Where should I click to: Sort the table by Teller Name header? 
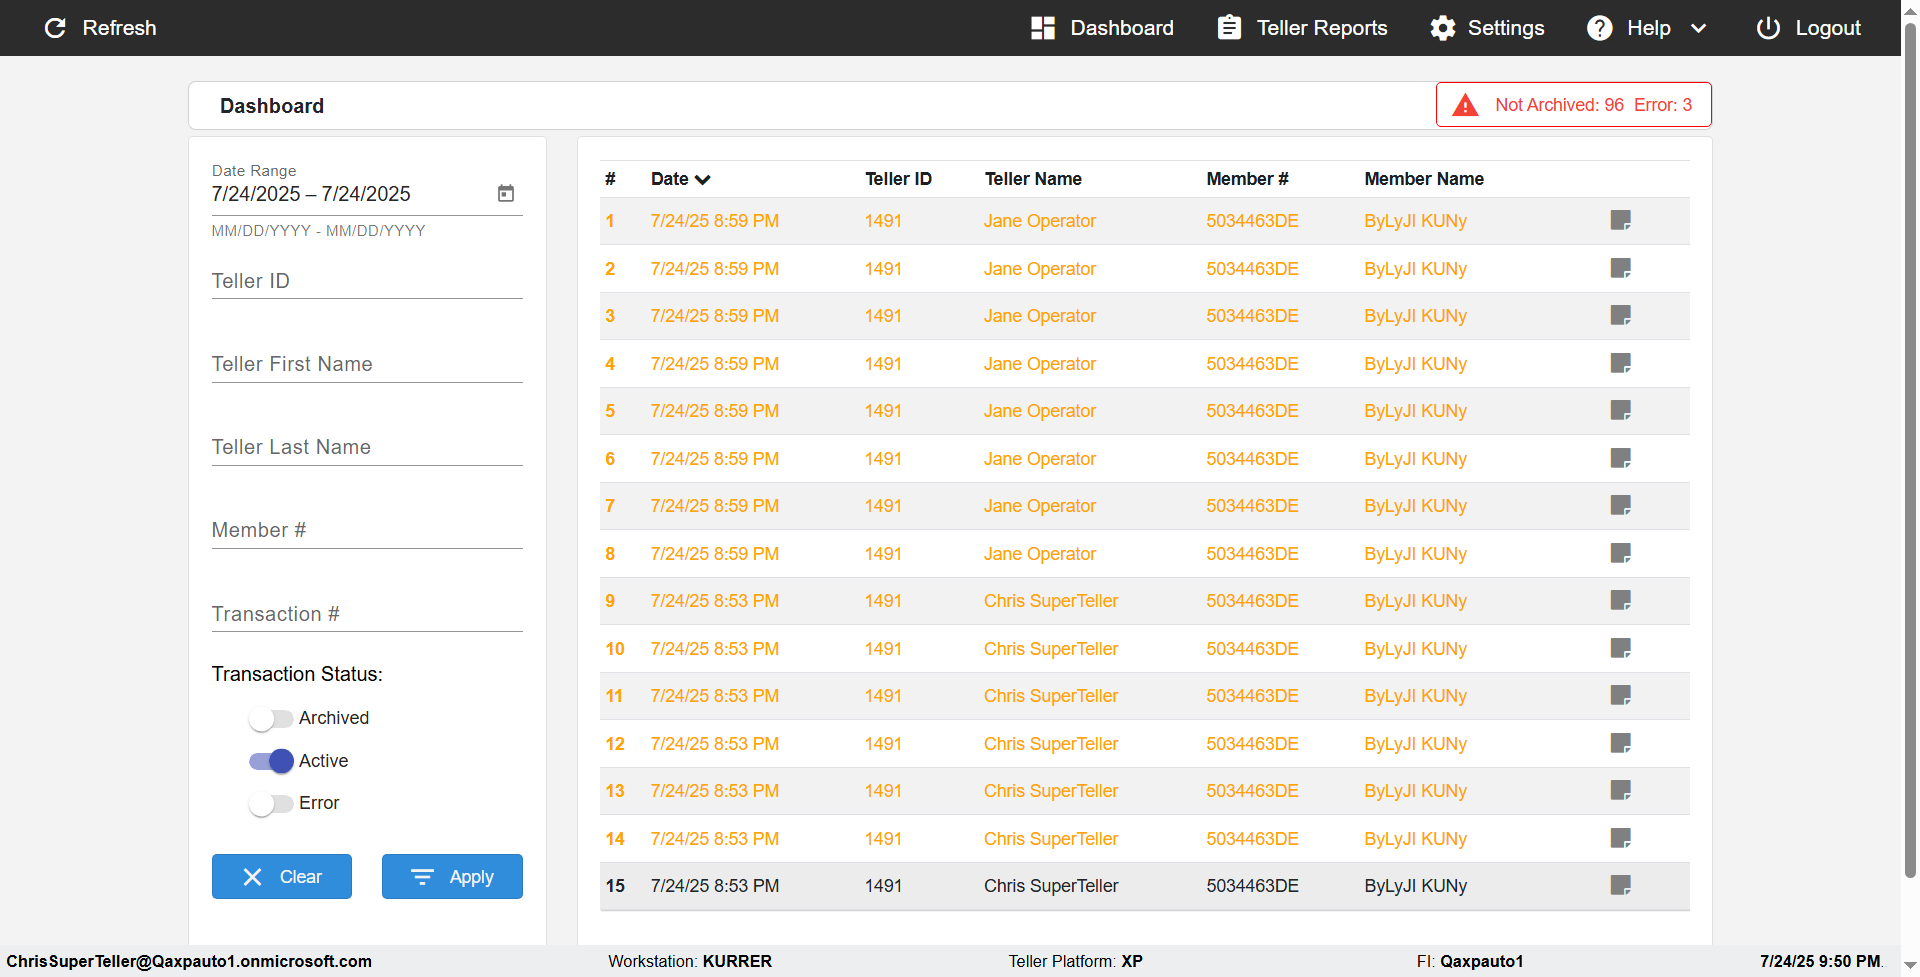(x=1032, y=179)
